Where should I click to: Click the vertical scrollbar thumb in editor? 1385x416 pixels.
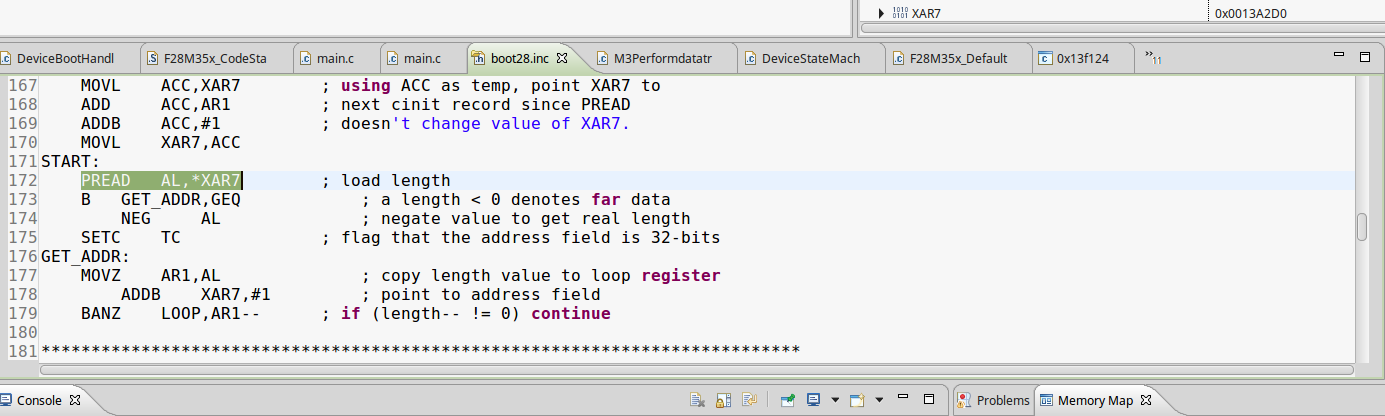(x=1362, y=227)
